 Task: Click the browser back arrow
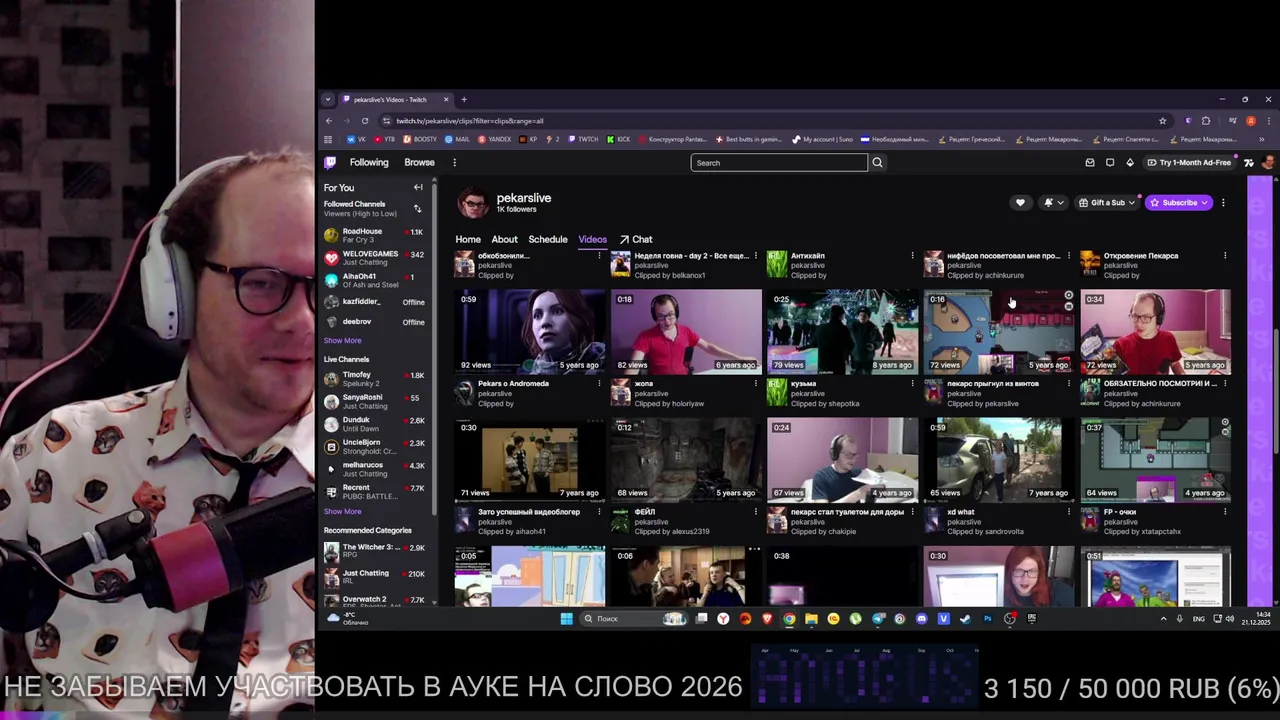[x=328, y=121]
